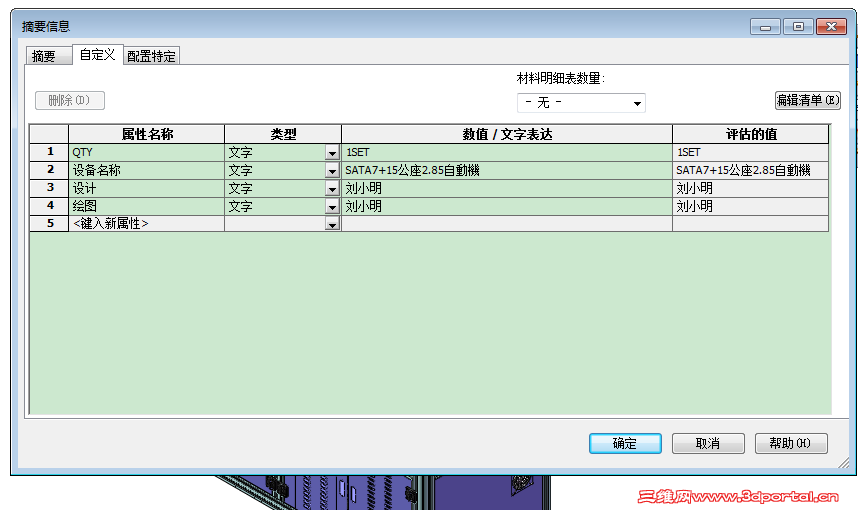This screenshot has width=858, height=510.
Task: Select the 自定义 tab
Action: click(97, 54)
